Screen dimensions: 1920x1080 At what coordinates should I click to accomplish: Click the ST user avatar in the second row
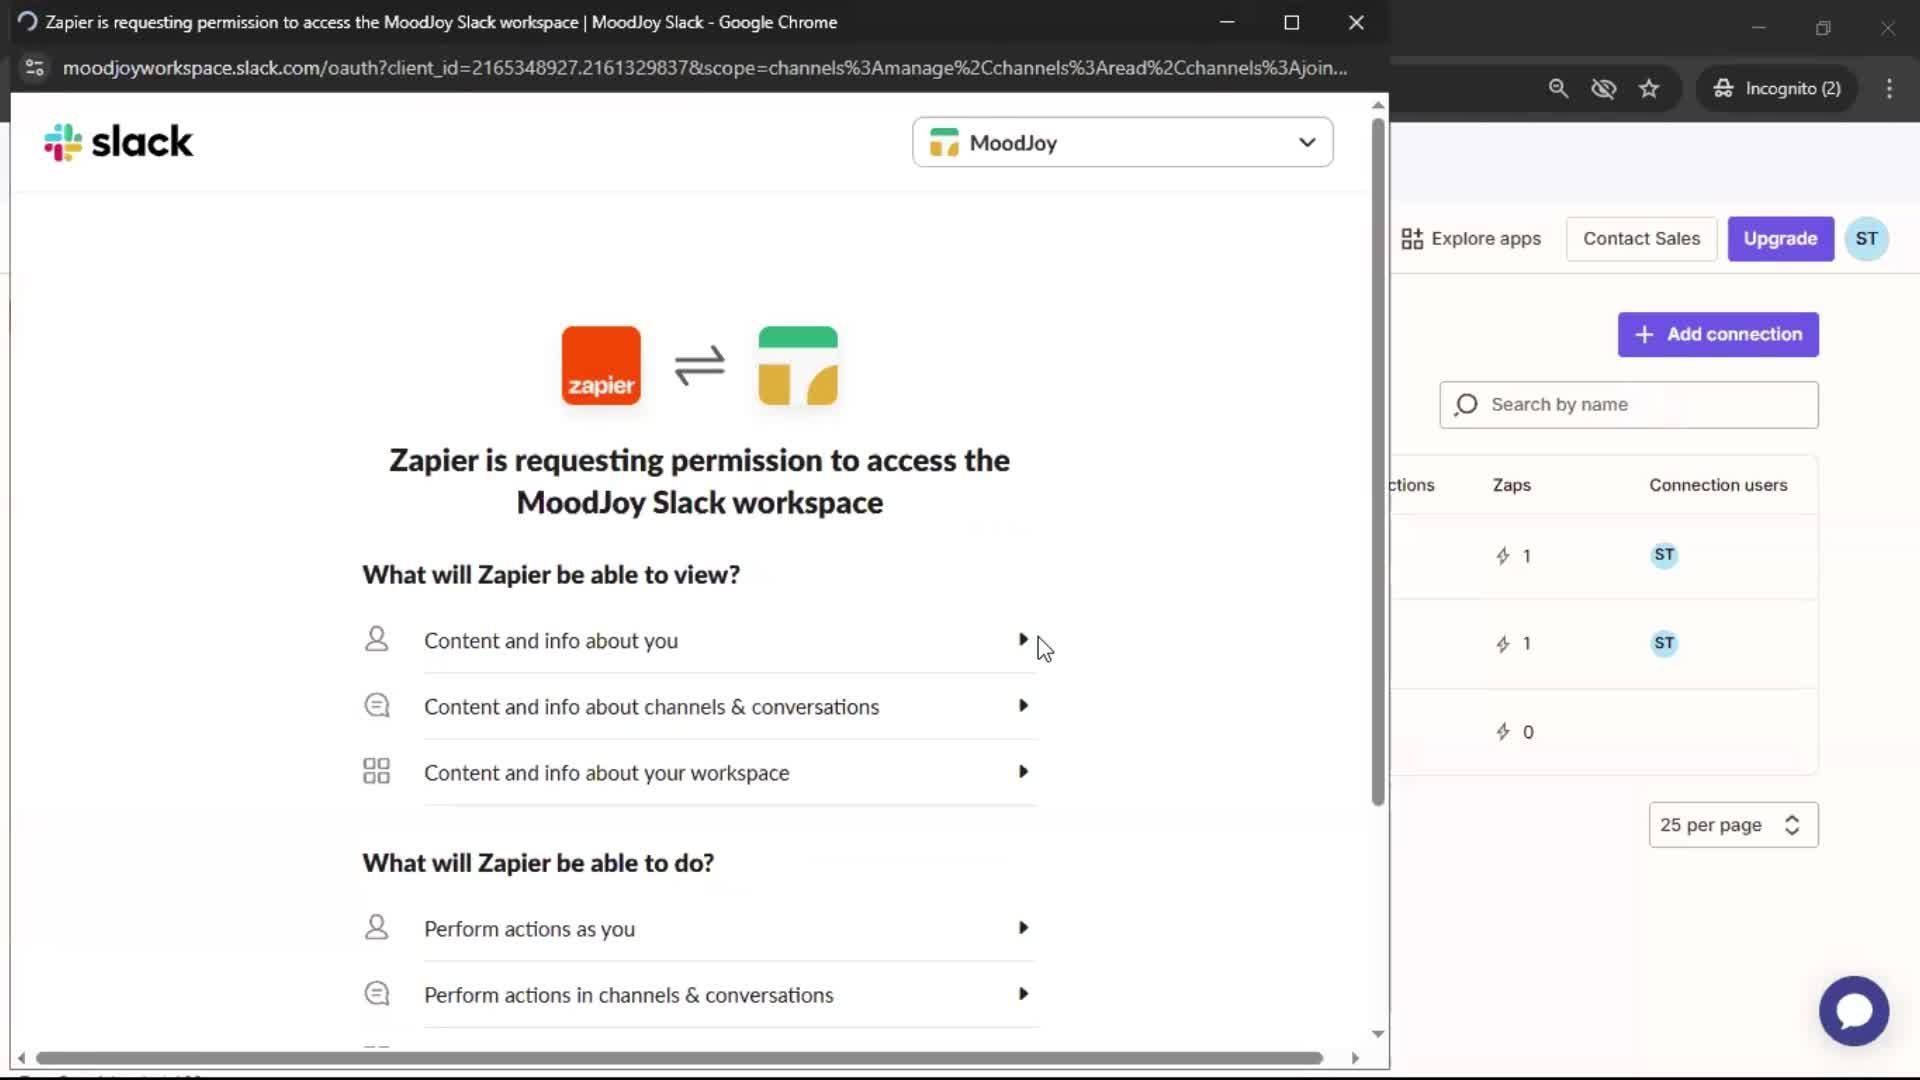click(1664, 643)
